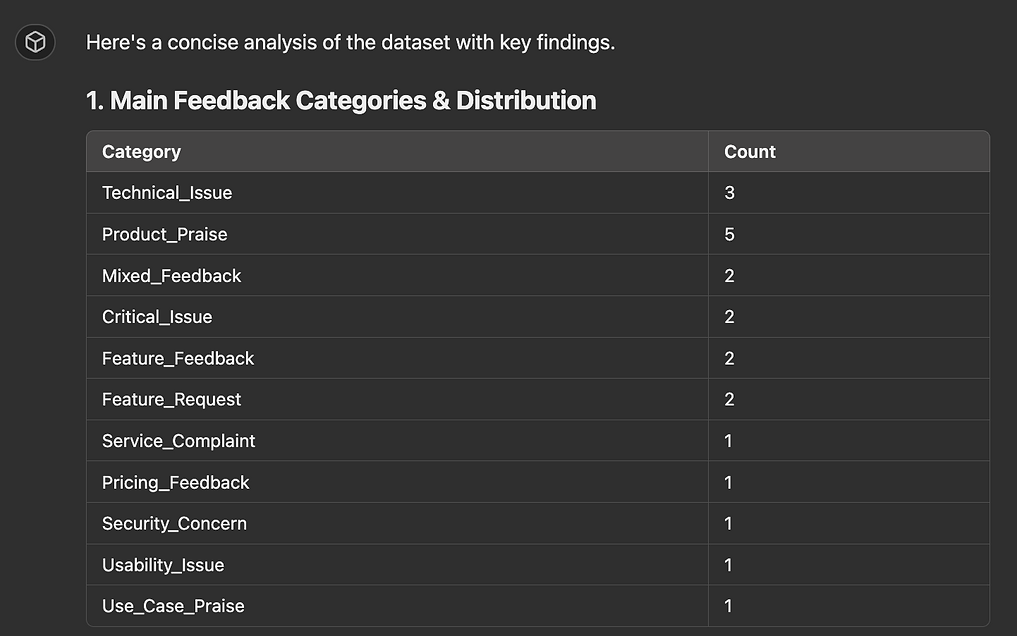Click the Product_Praise row label

(165, 234)
